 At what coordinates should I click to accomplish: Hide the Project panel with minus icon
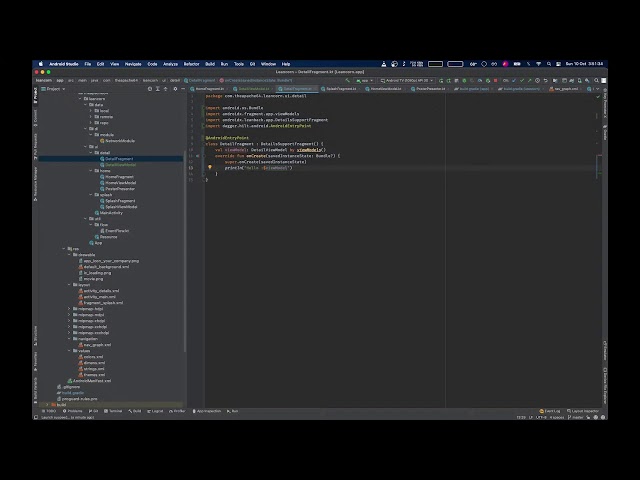pos(183,89)
